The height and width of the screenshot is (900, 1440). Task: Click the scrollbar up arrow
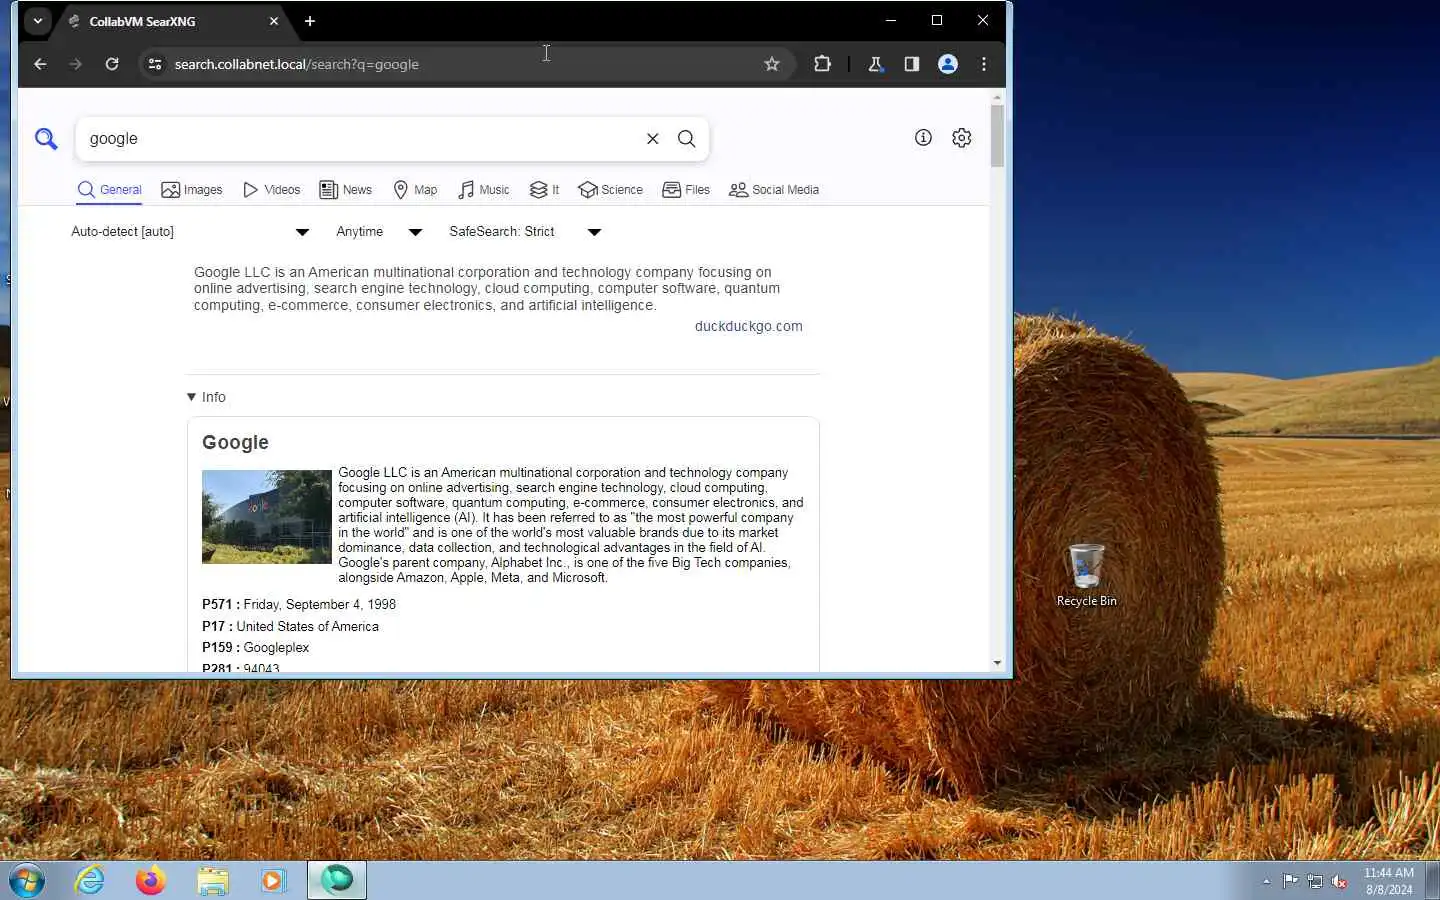click(997, 97)
